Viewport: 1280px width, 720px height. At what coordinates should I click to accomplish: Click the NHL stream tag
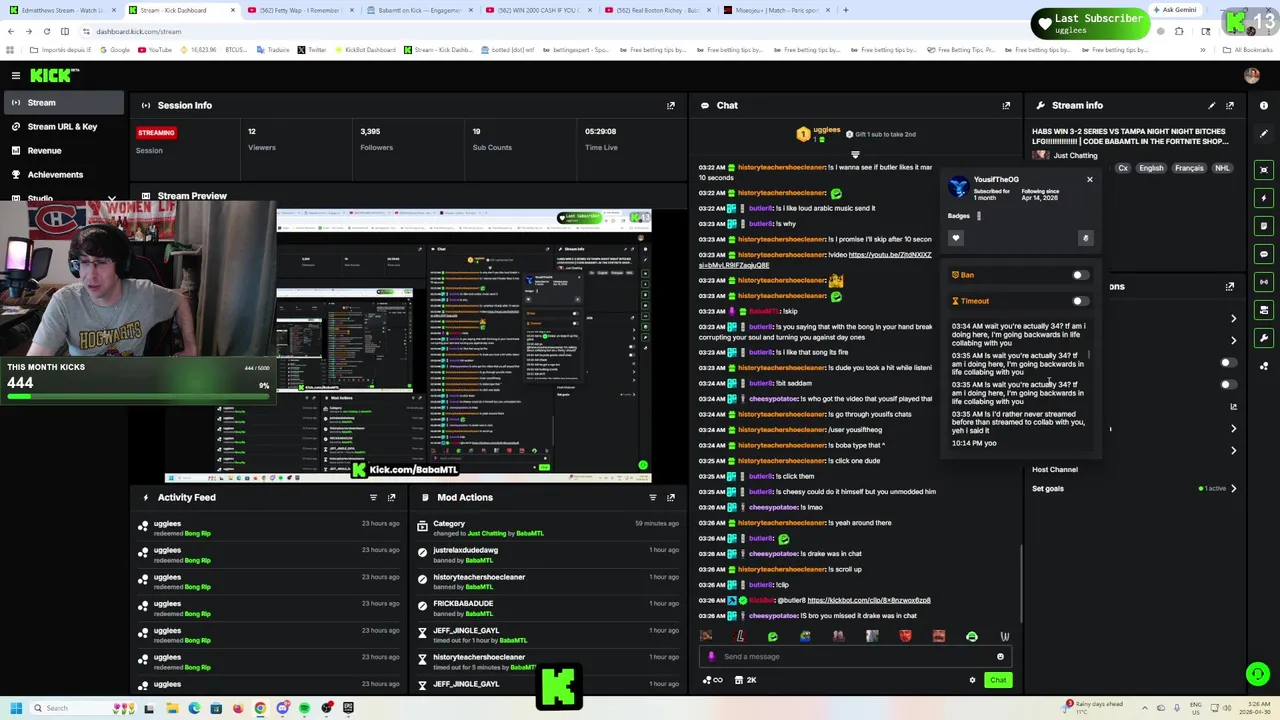point(1222,168)
